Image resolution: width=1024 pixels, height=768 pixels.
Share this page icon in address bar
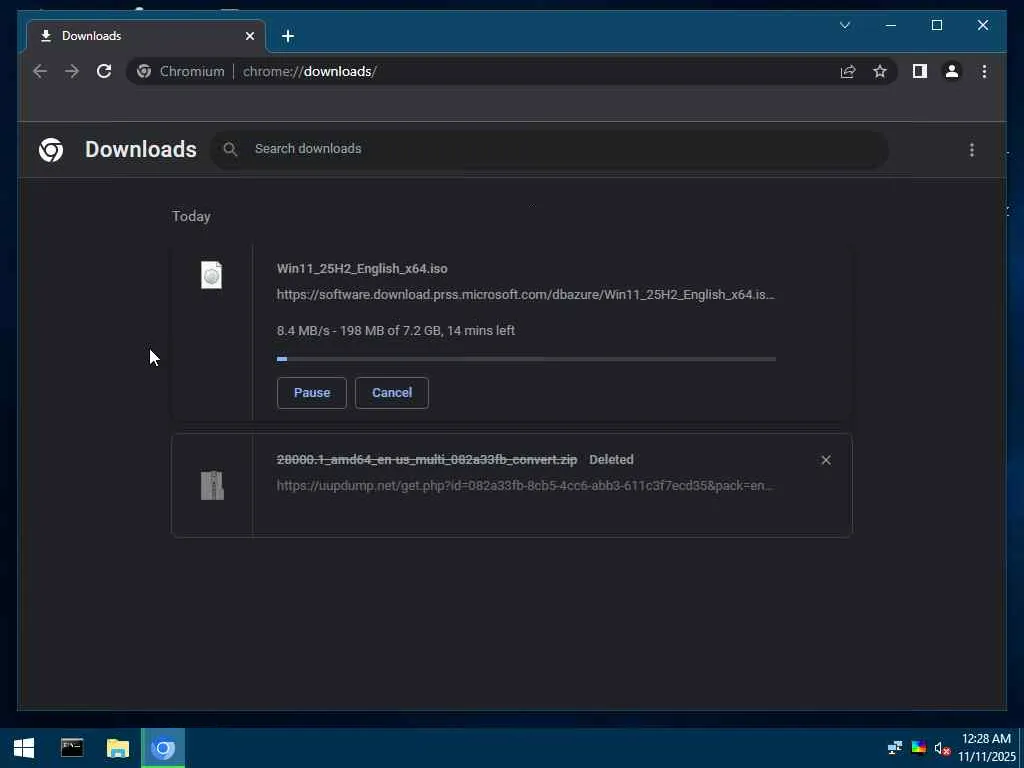848,71
